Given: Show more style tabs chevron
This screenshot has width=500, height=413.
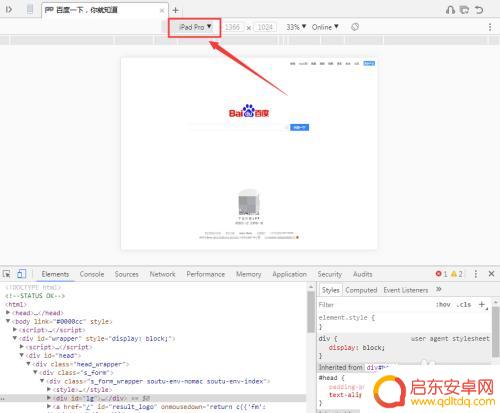Looking at the screenshot, I should point(439,289).
